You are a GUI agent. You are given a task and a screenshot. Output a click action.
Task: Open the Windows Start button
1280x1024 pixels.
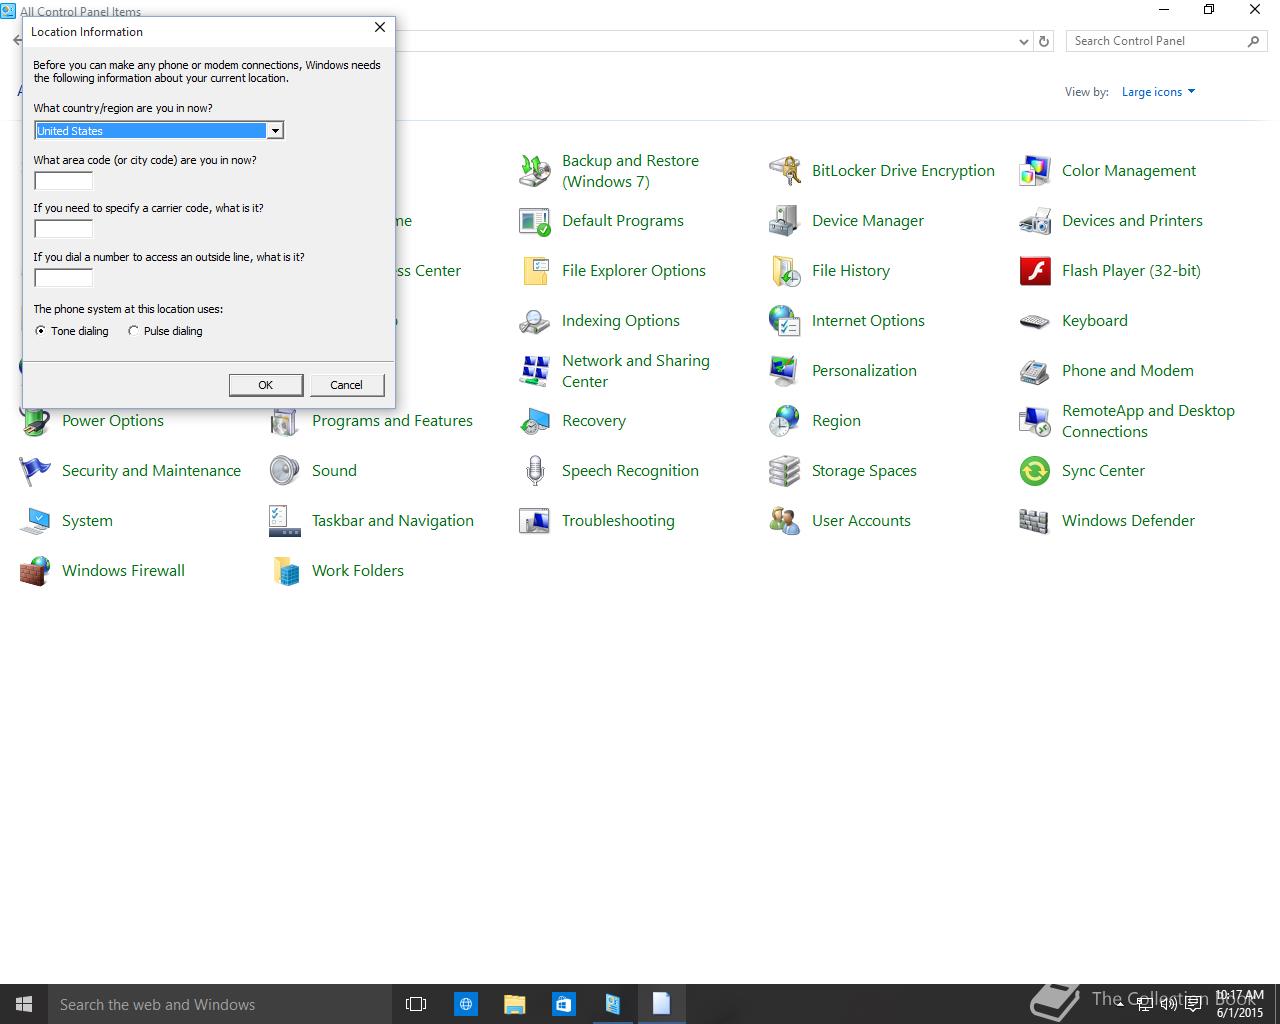coord(24,1004)
